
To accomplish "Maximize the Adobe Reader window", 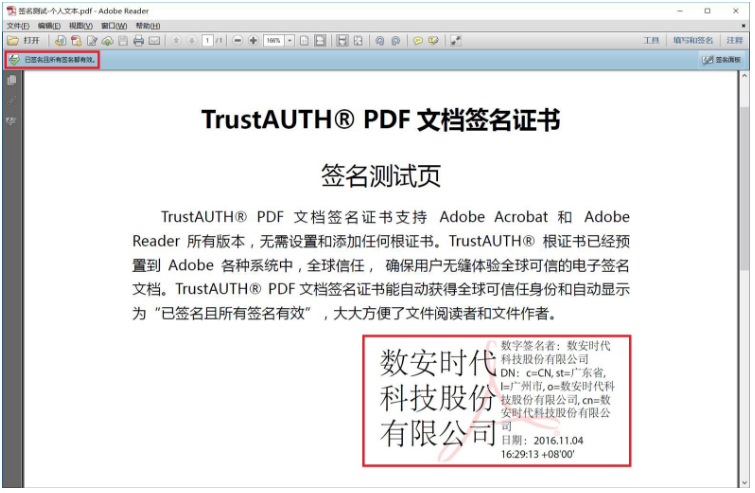I will 707,11.
